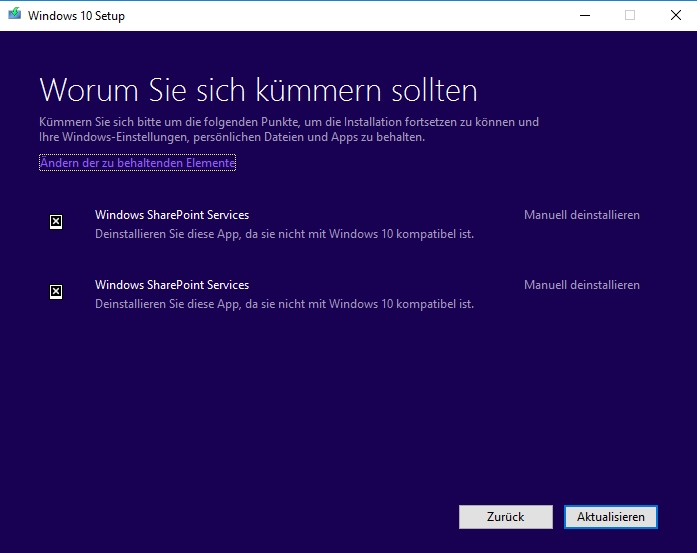
Task: Click the disabled maximize button
Action: (630, 16)
